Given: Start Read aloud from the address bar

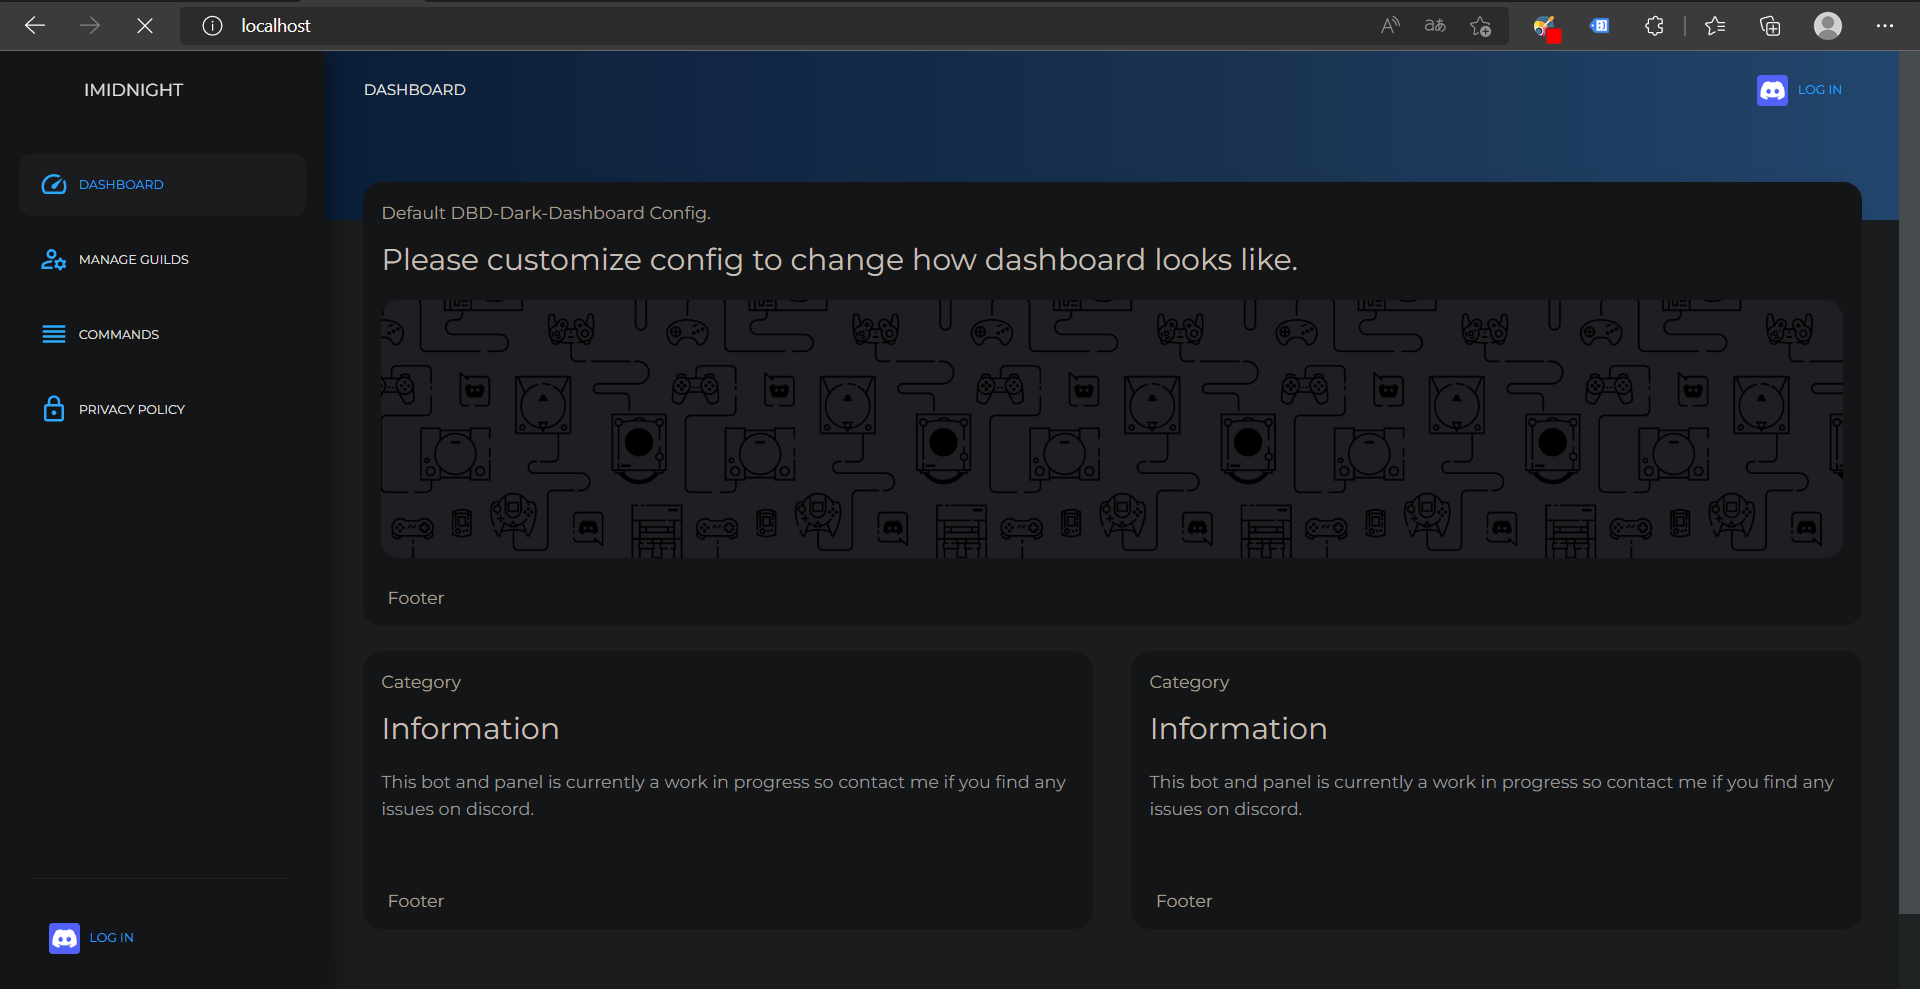Looking at the screenshot, I should pos(1390,26).
